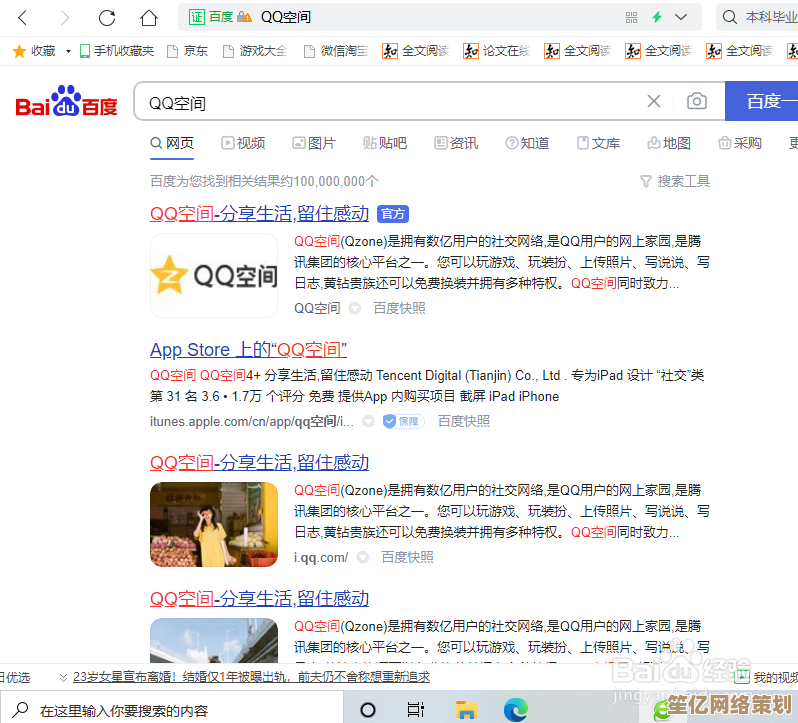Reload the page with the refresh icon

coord(107,18)
